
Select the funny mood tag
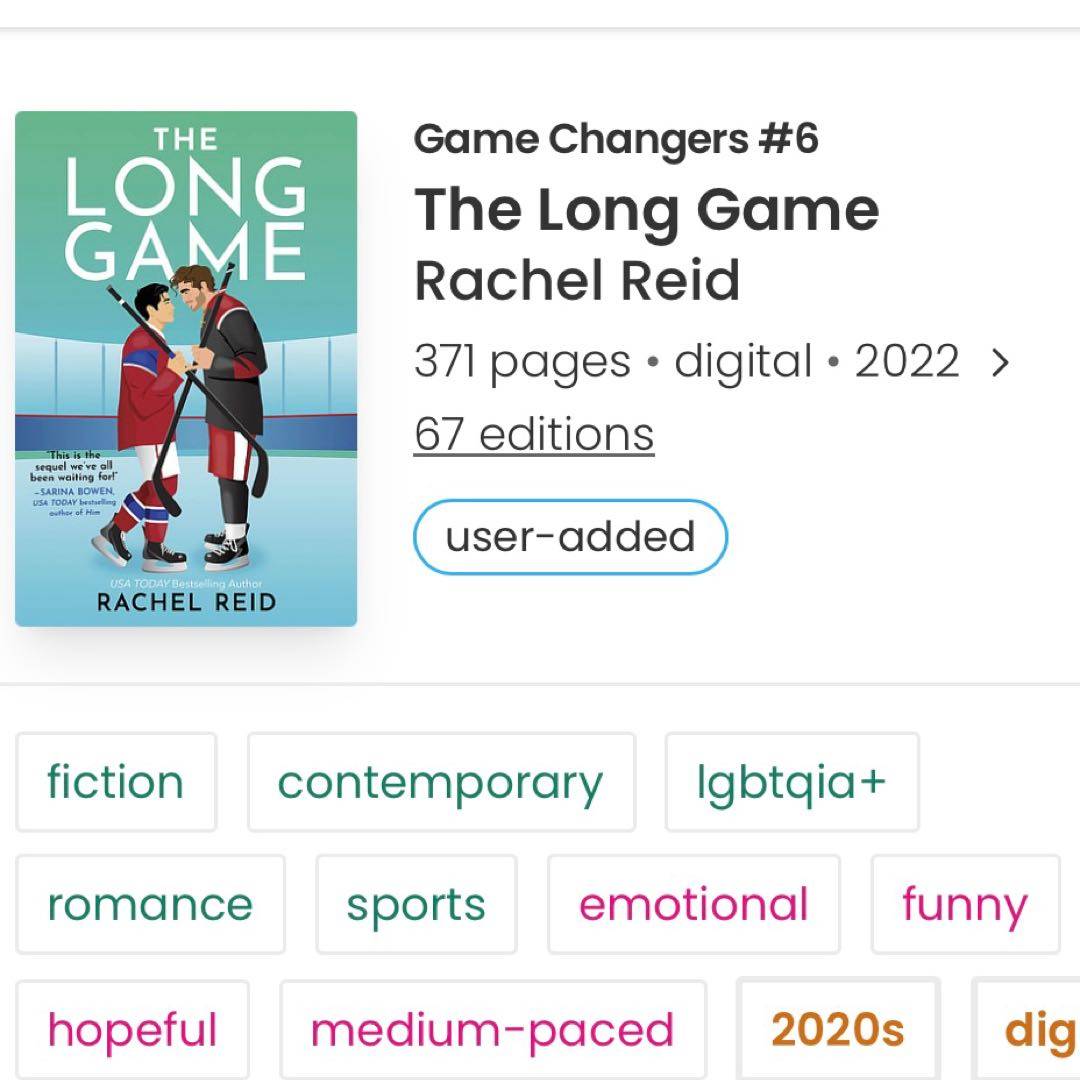pyautogui.click(x=965, y=904)
